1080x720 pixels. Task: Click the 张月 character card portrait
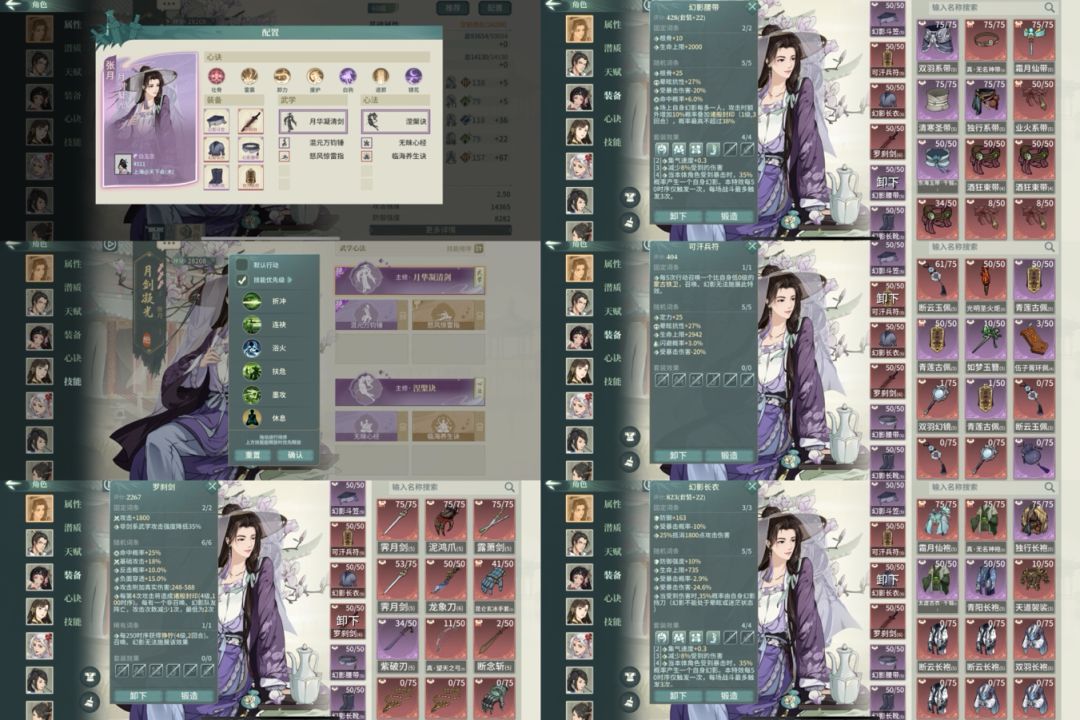(x=149, y=119)
